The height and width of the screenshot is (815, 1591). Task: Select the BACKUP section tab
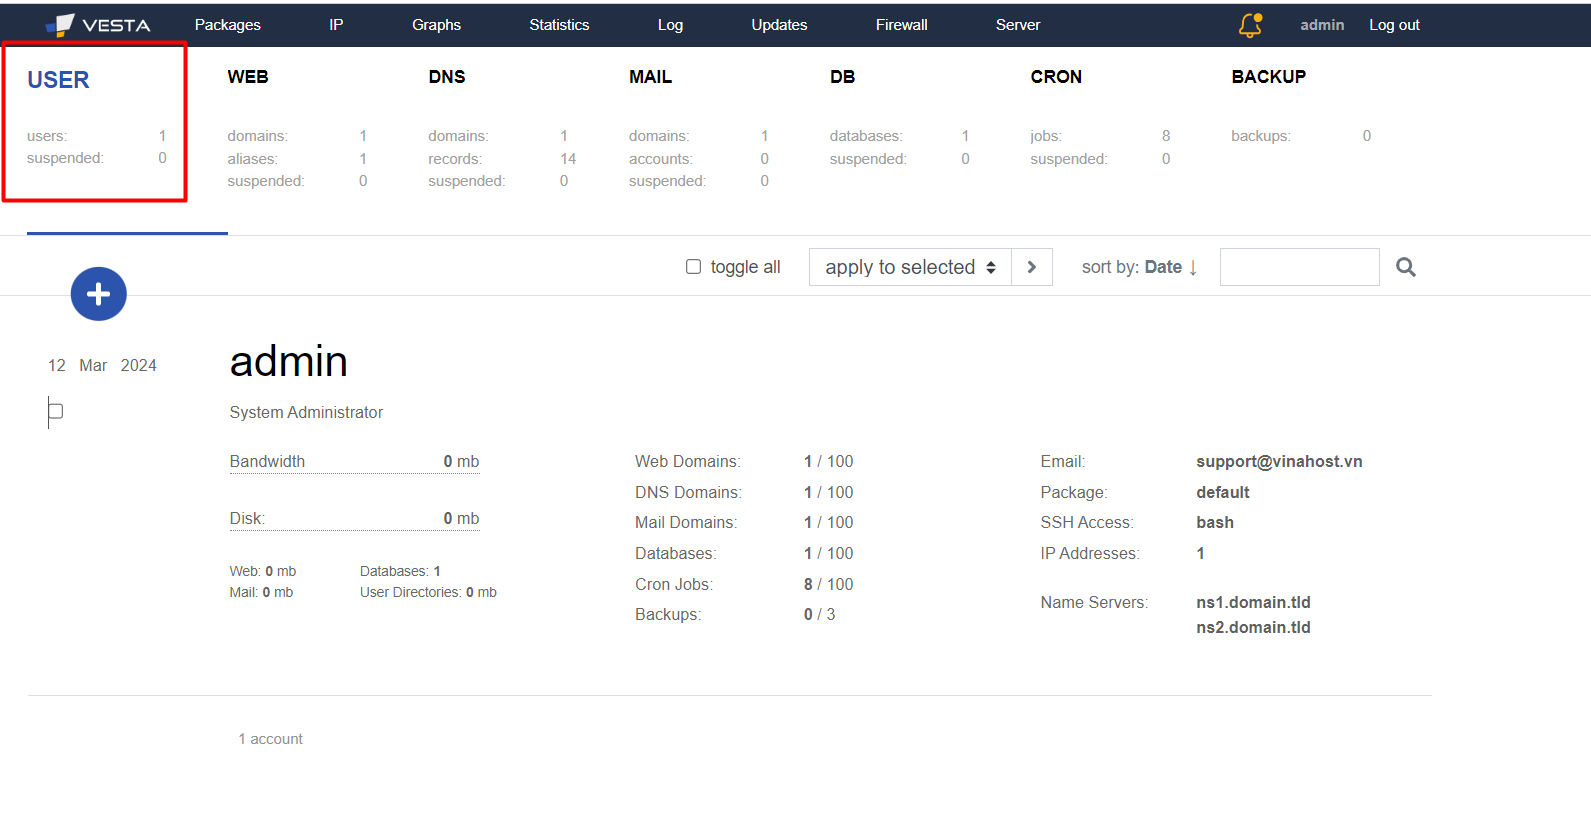pos(1268,77)
